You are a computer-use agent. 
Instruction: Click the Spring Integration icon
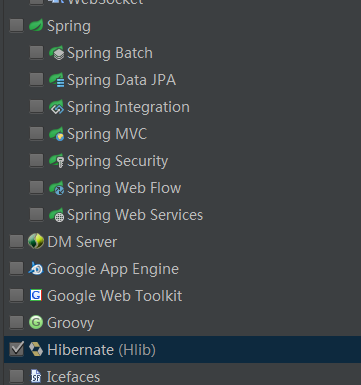click(x=56, y=107)
